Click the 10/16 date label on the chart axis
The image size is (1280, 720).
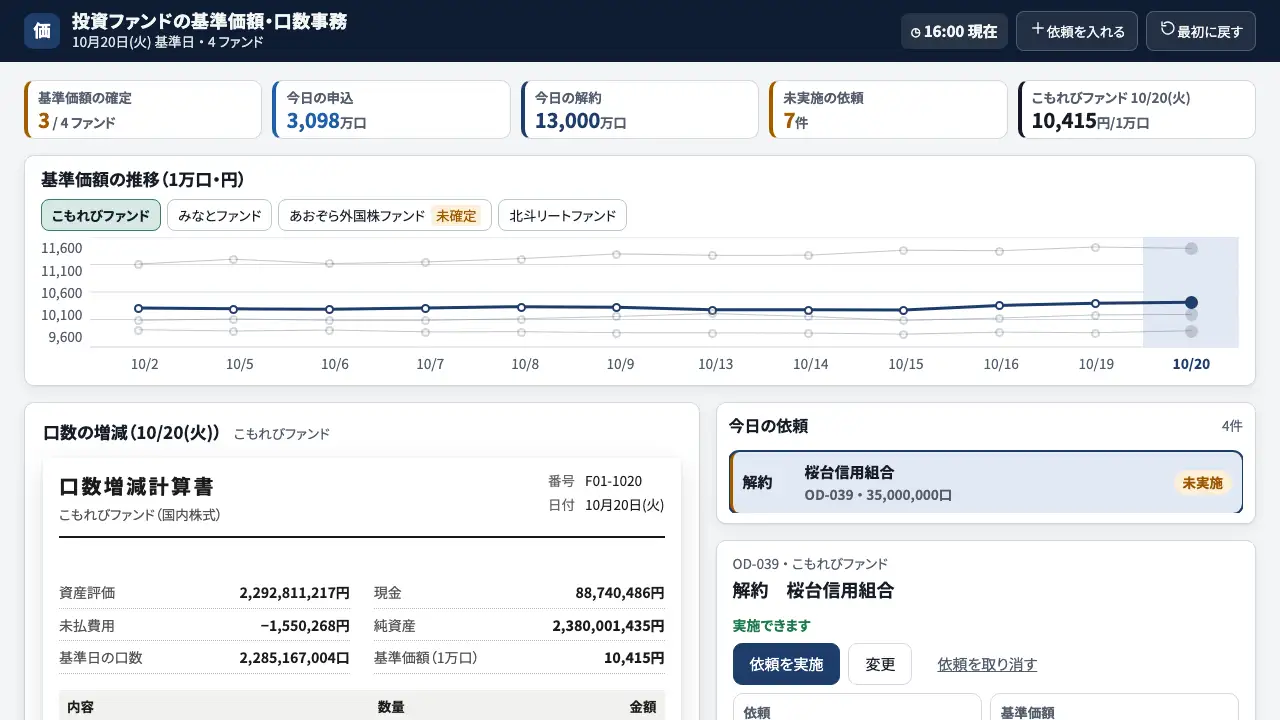pos(1001,364)
